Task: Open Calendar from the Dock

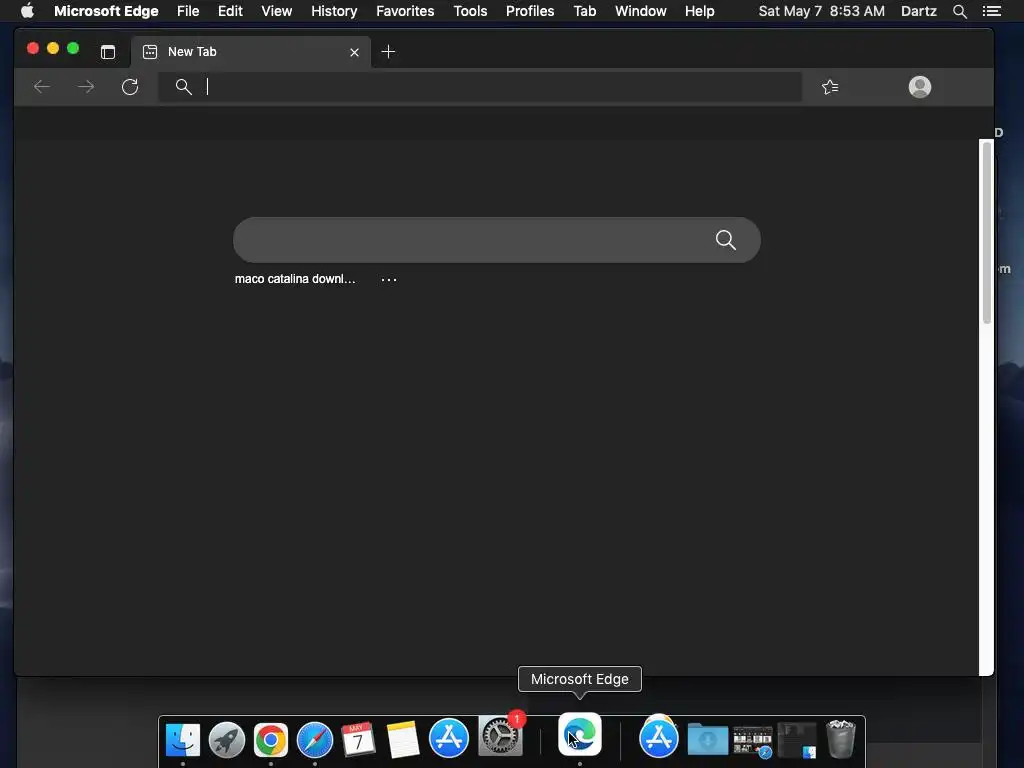Action: 359,739
